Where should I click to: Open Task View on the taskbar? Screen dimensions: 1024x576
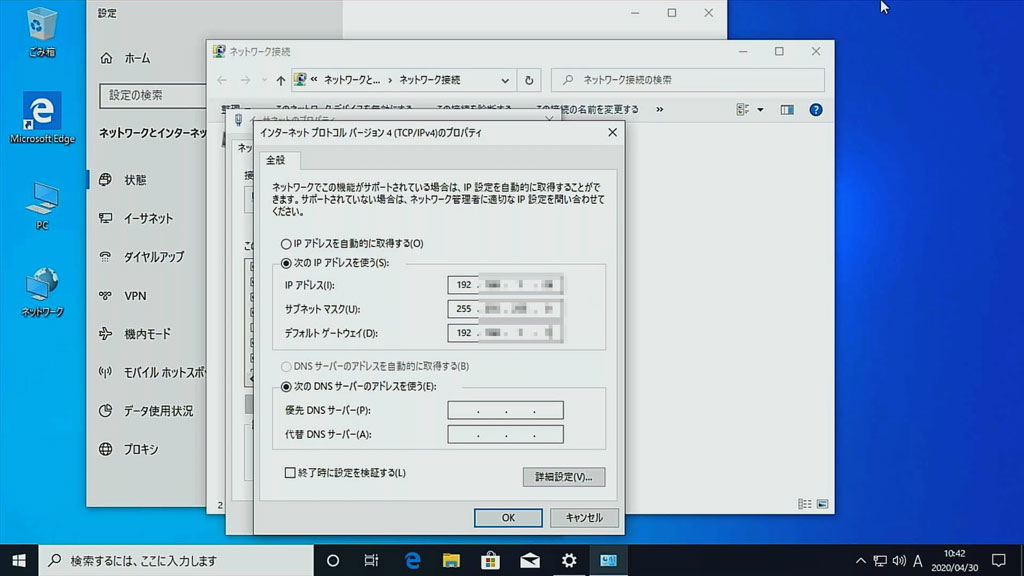pos(371,560)
